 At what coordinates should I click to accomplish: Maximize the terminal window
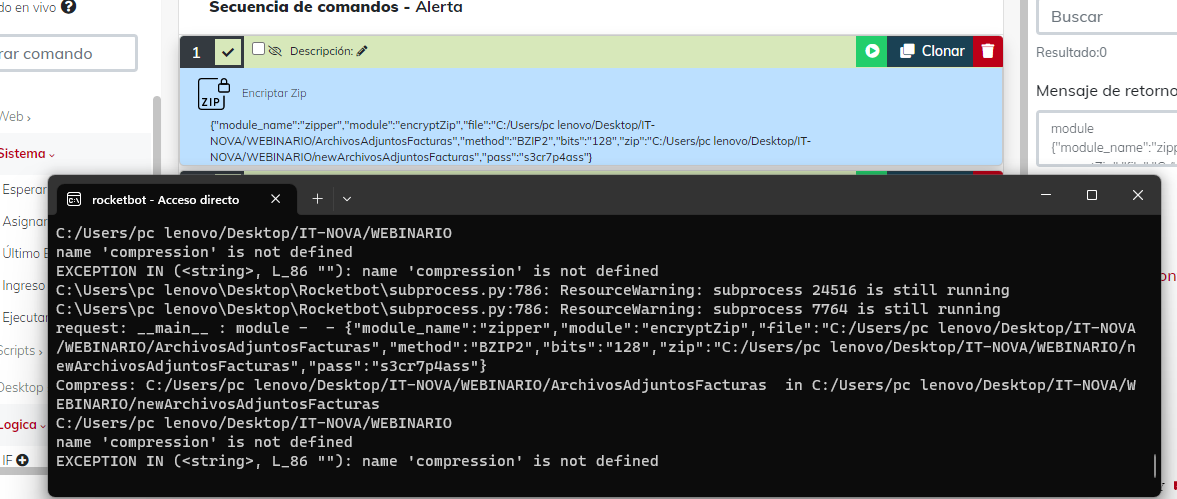pyautogui.click(x=1092, y=195)
